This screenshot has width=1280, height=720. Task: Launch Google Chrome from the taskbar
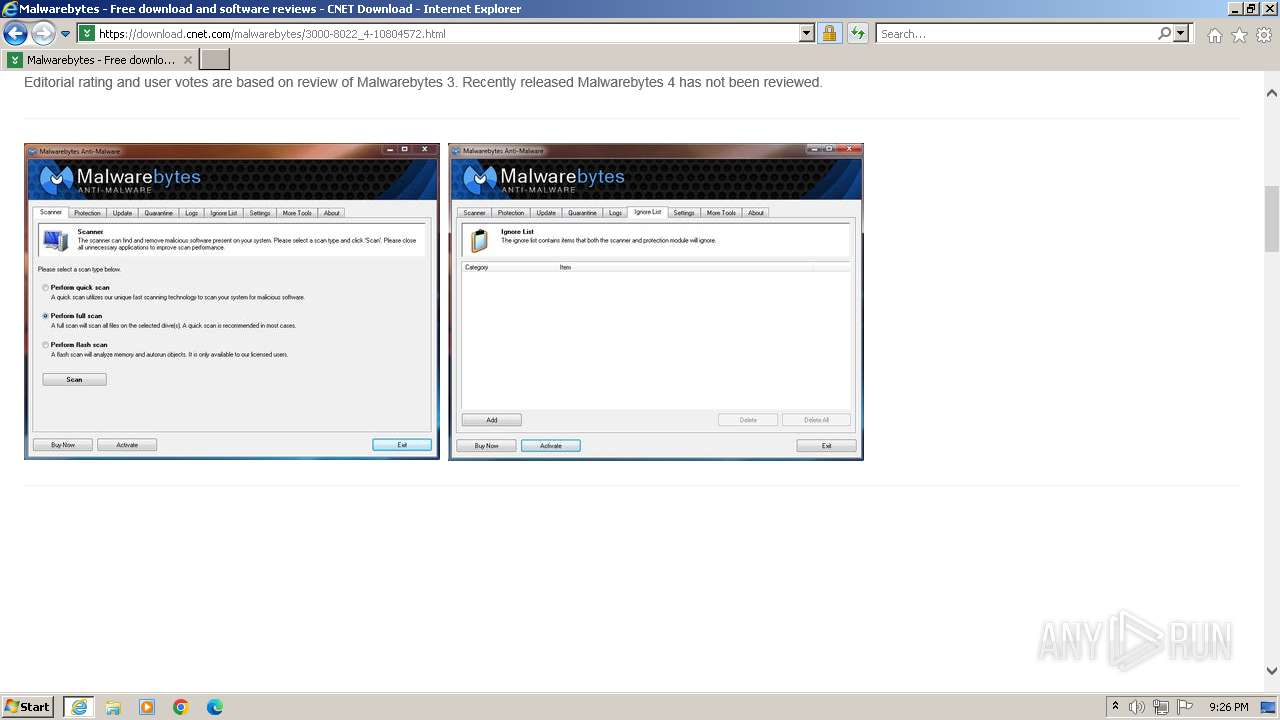pos(181,706)
